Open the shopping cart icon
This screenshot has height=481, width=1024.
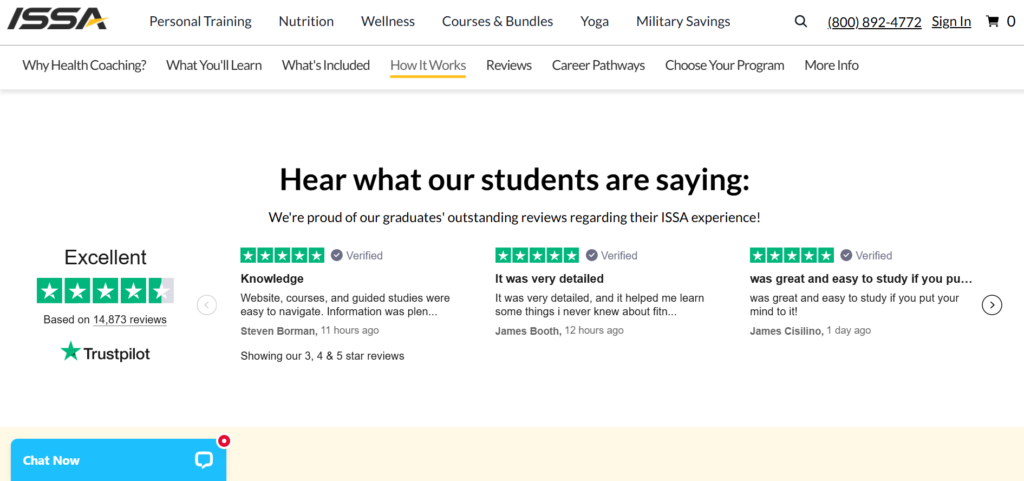click(x=993, y=22)
